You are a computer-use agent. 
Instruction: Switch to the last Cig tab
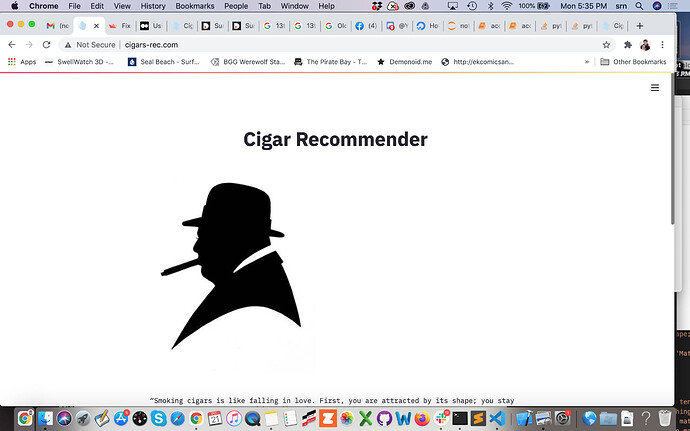click(x=613, y=26)
